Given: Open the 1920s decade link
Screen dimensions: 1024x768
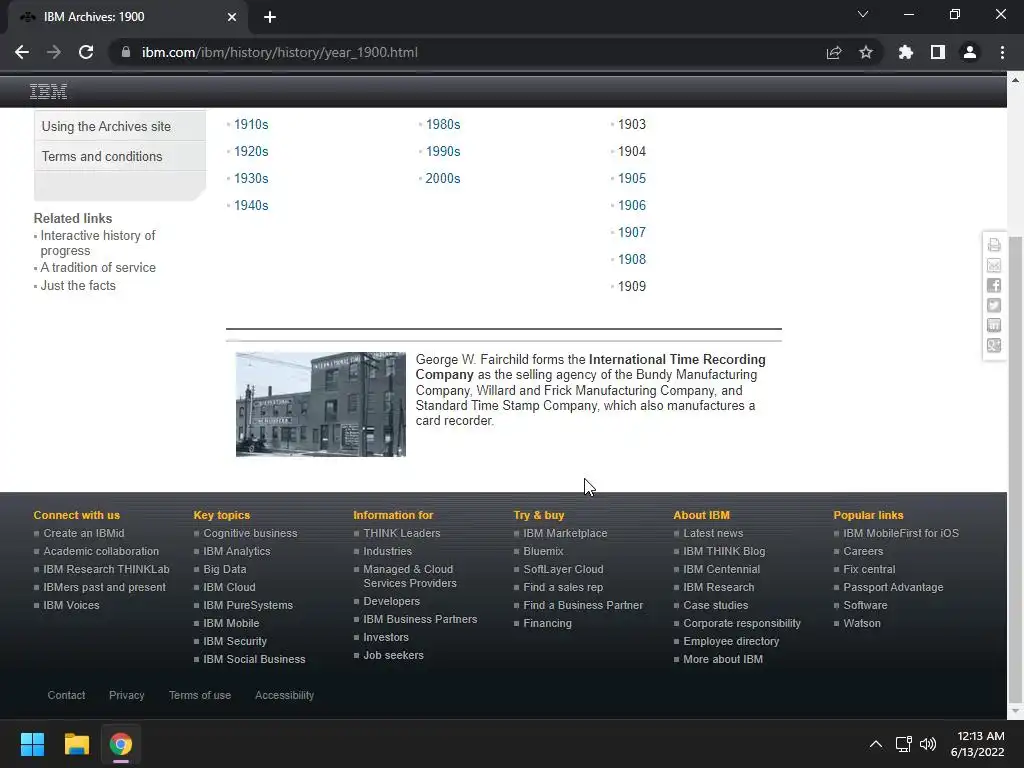Looking at the screenshot, I should click(x=251, y=152).
